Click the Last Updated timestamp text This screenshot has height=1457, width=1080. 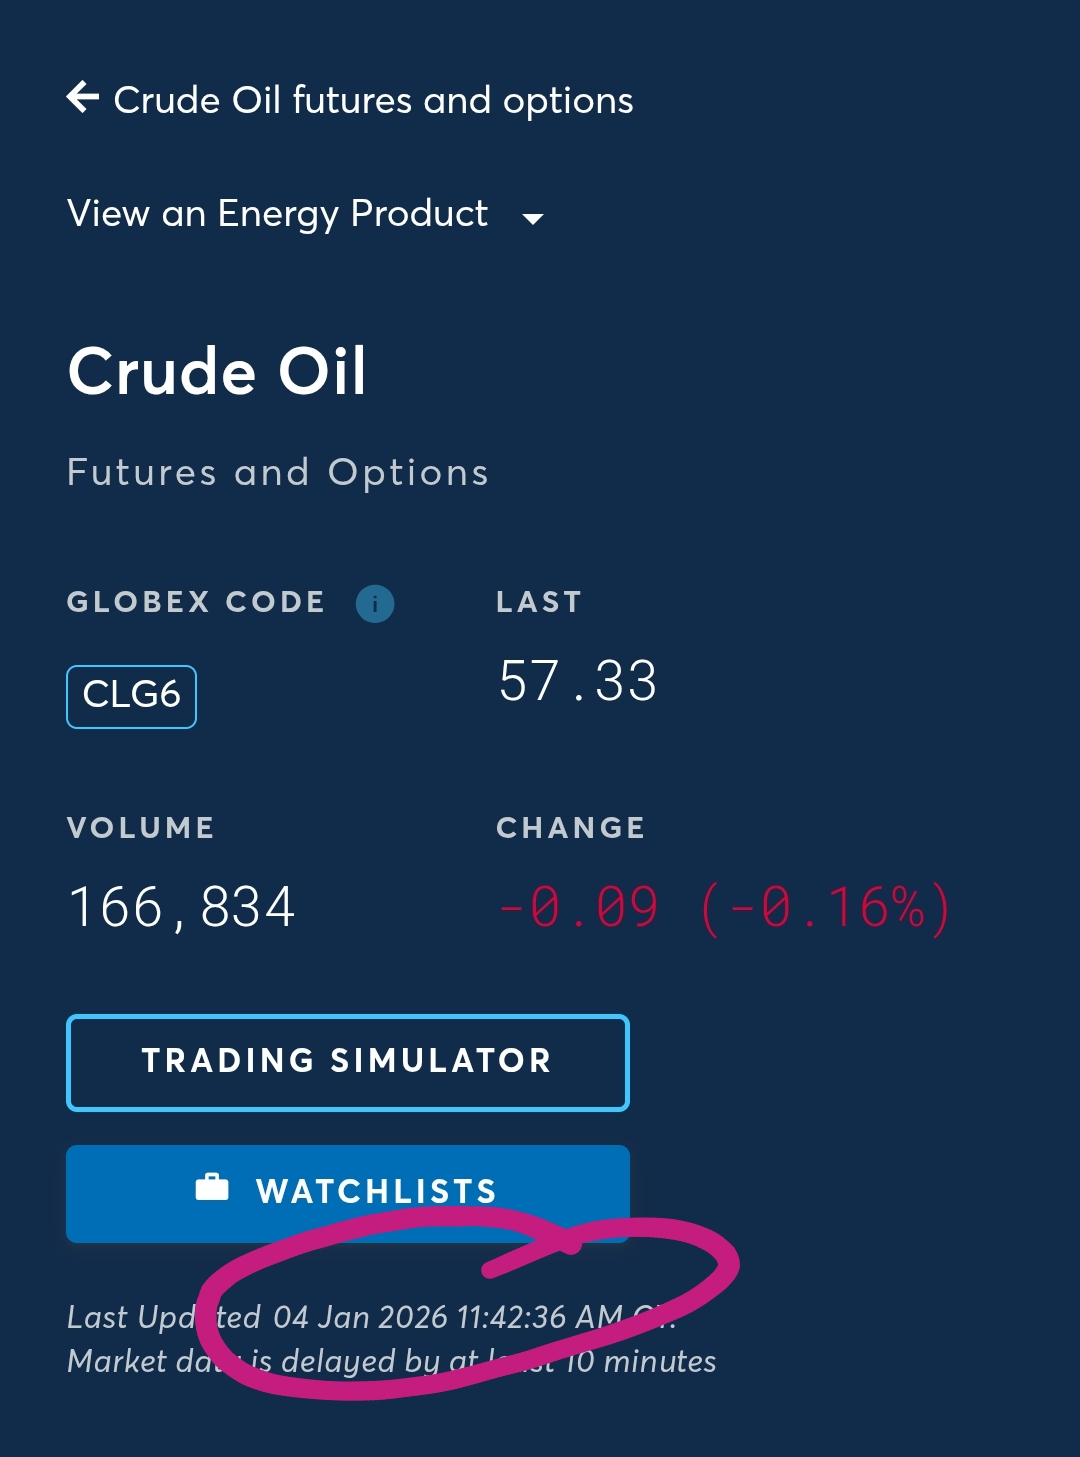370,1317
